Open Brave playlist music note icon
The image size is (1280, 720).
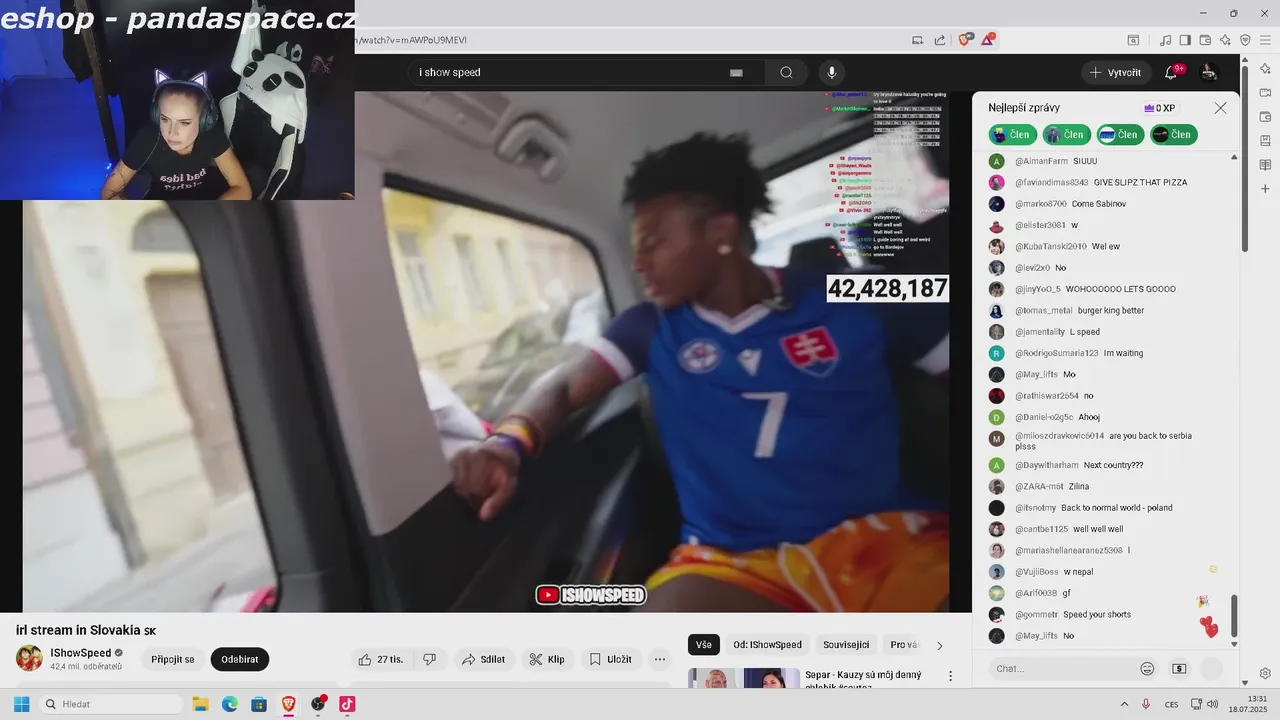pos(1165,40)
